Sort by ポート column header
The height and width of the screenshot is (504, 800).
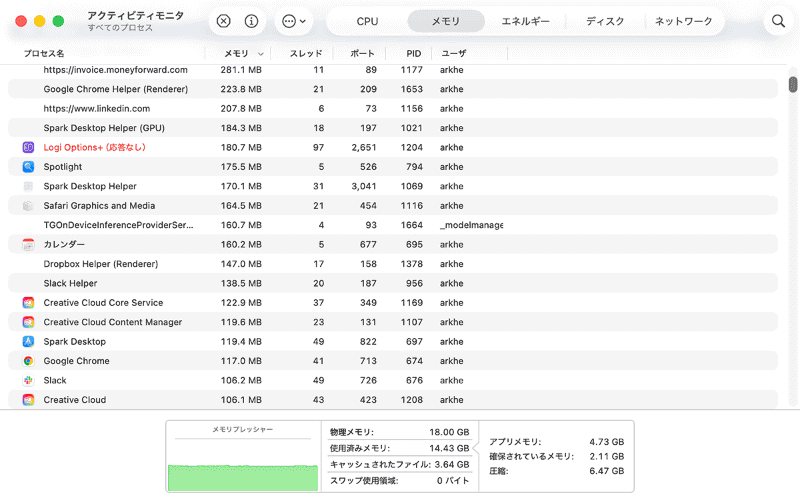click(x=362, y=54)
